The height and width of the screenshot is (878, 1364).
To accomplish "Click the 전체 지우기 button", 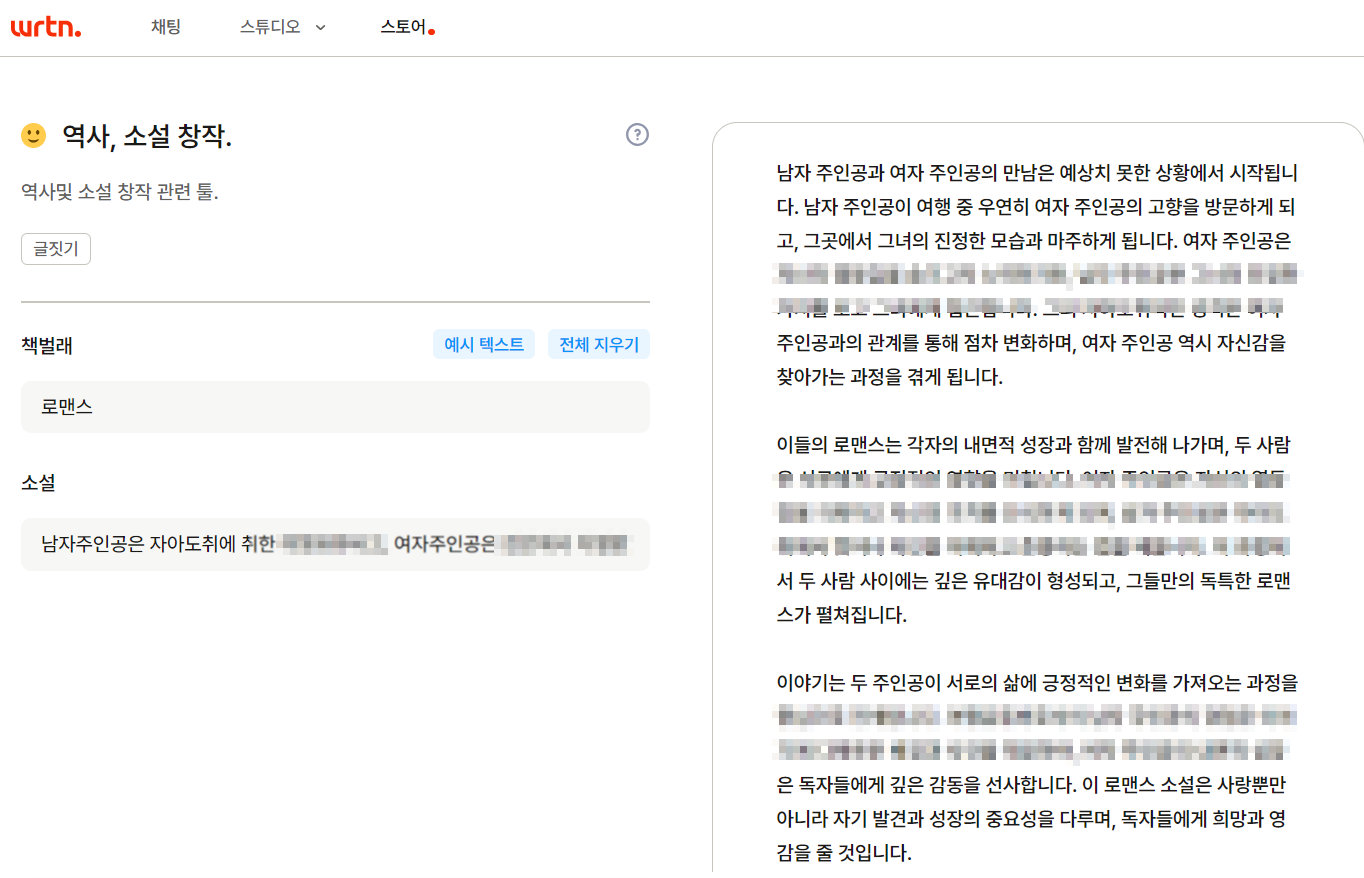I will pyautogui.click(x=599, y=344).
